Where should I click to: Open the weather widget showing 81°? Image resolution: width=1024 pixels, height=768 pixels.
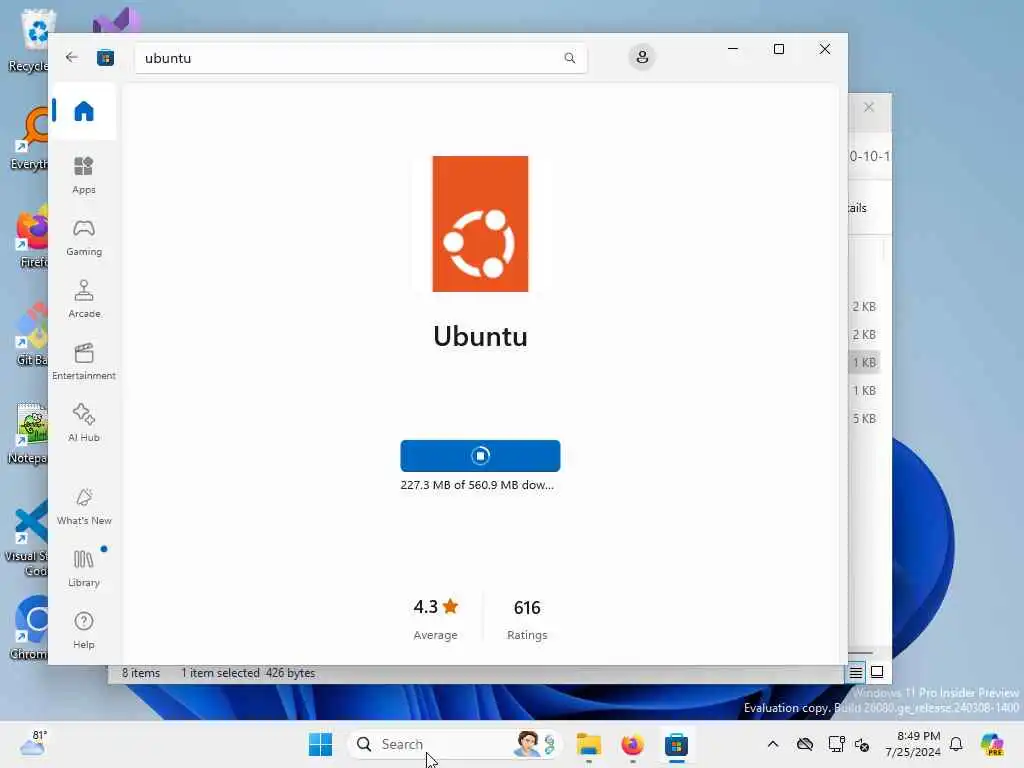[33, 744]
